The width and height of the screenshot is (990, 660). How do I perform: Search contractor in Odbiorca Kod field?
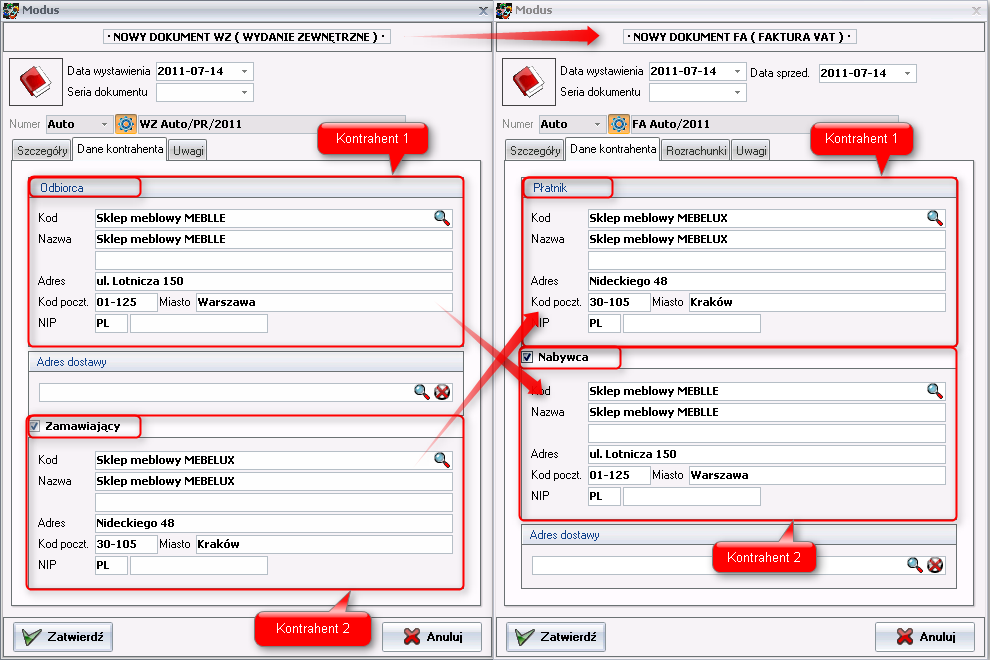click(442, 218)
